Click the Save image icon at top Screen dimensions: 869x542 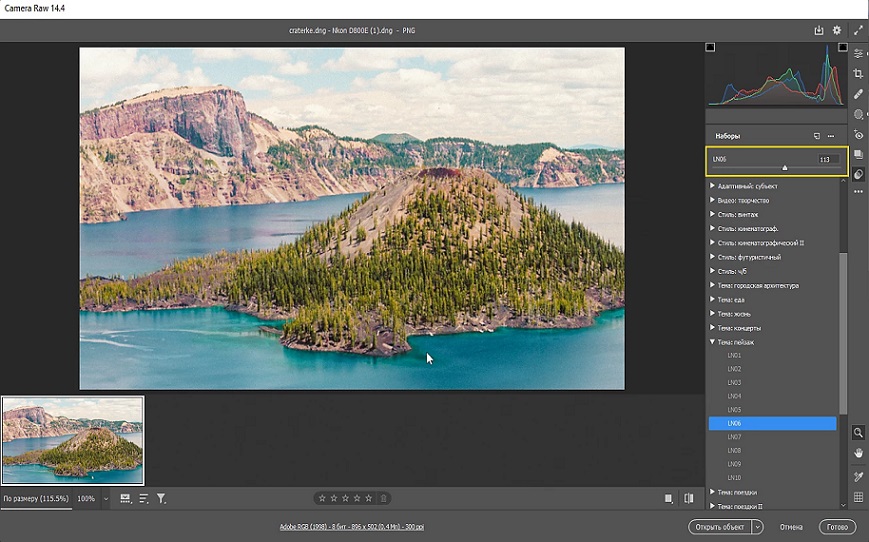click(x=819, y=30)
